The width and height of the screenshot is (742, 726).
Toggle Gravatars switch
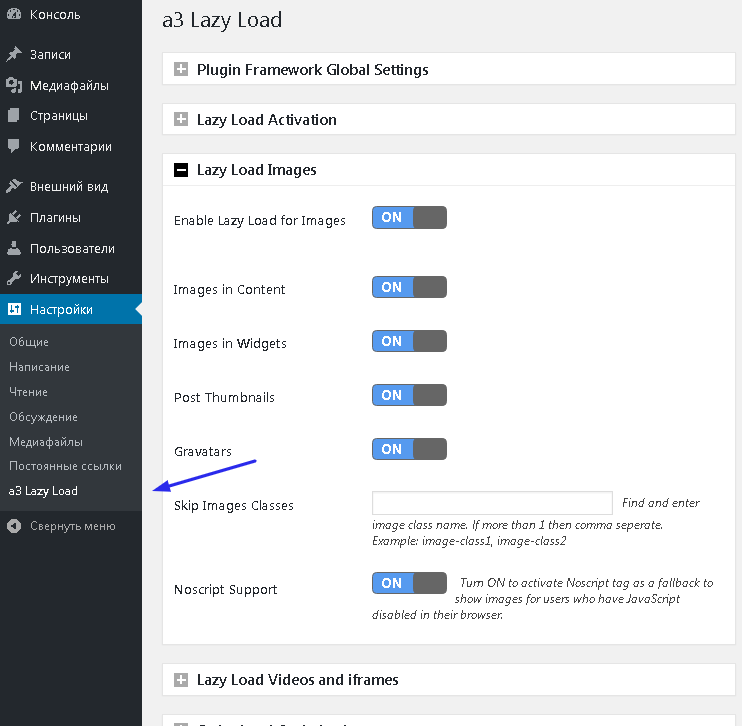409,449
